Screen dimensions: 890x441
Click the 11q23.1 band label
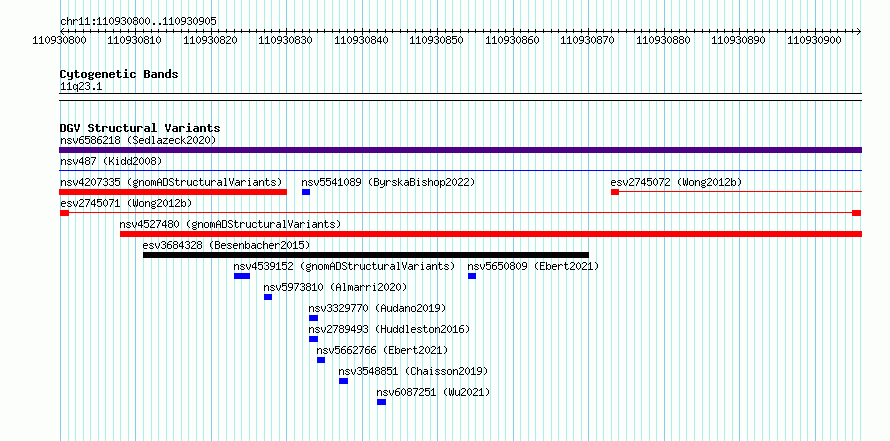pyautogui.click(x=81, y=87)
